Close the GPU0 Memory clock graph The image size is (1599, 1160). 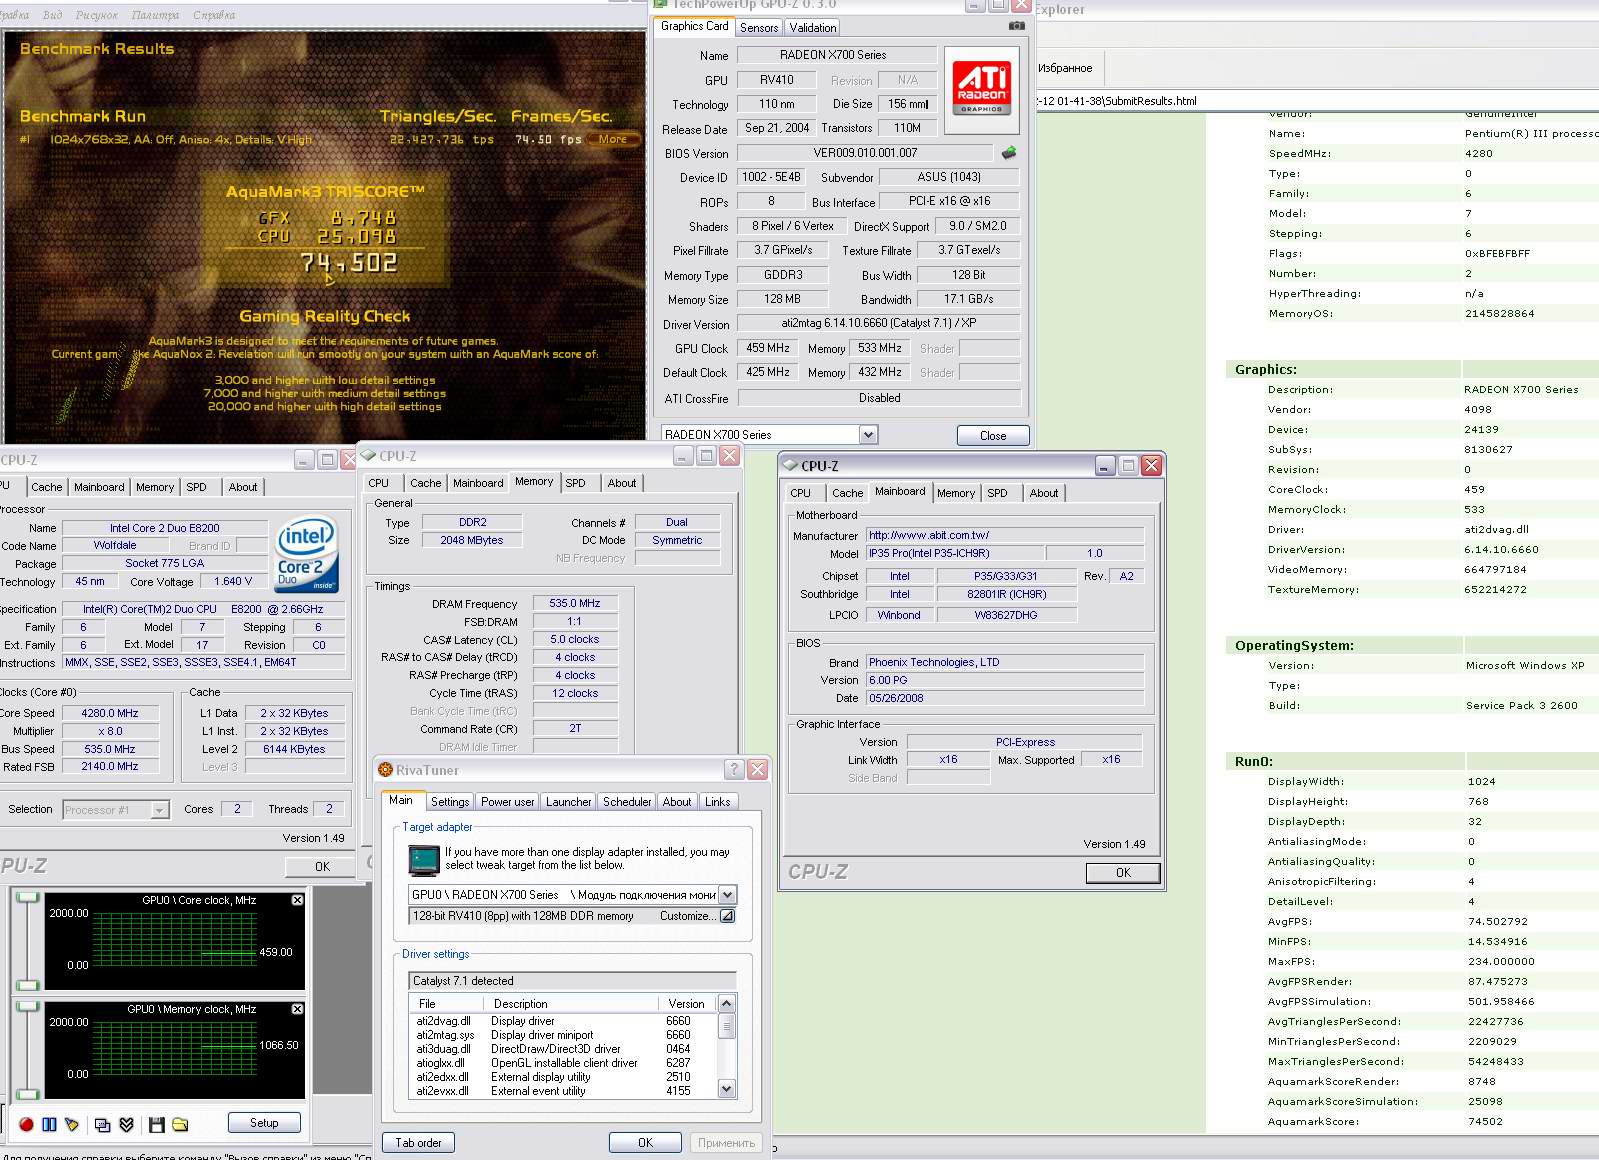point(297,1009)
